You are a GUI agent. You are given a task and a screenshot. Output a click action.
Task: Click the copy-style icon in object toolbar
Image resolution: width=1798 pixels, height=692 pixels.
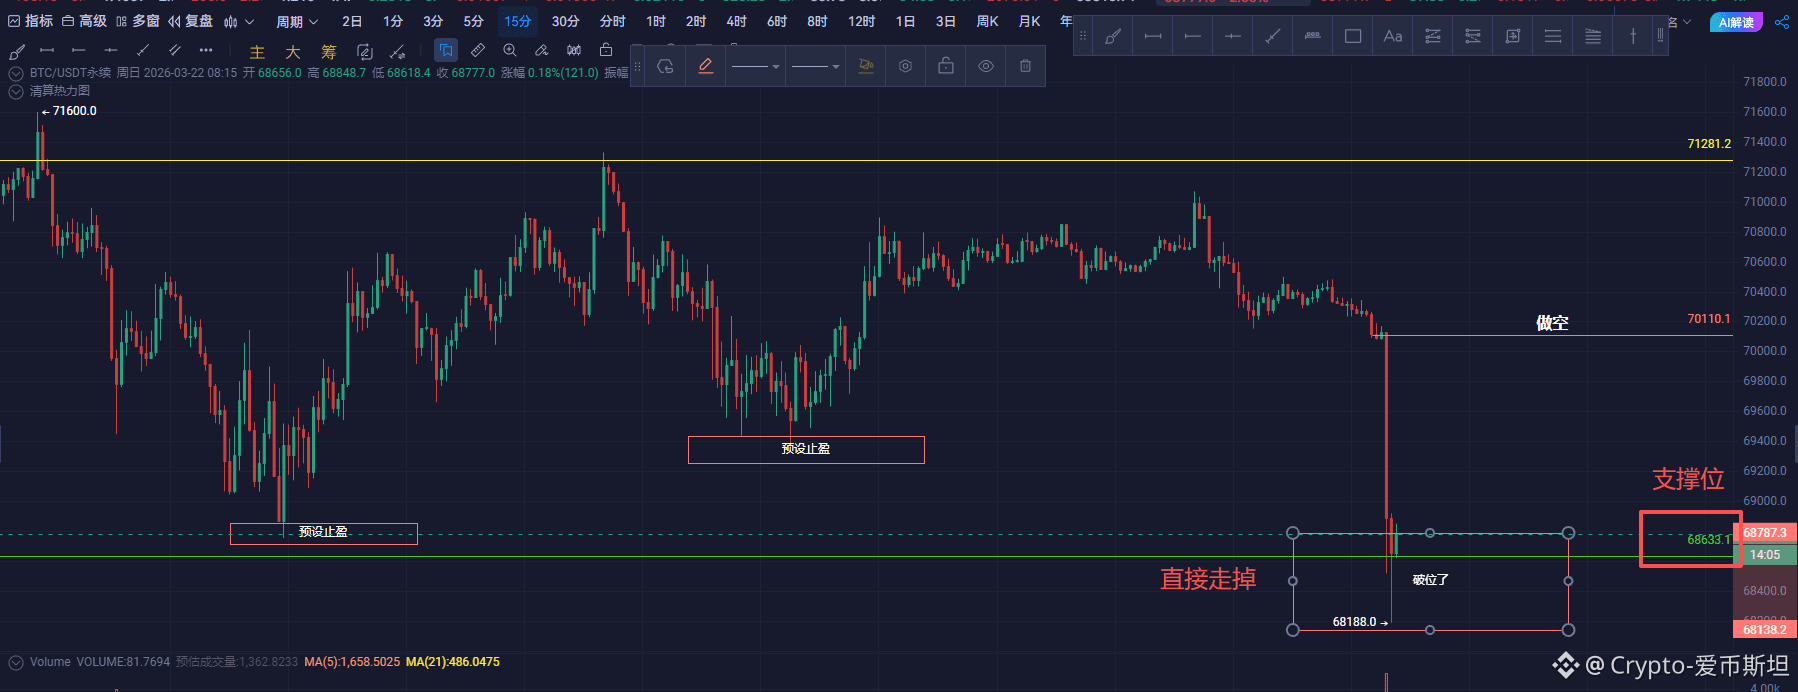pos(665,66)
